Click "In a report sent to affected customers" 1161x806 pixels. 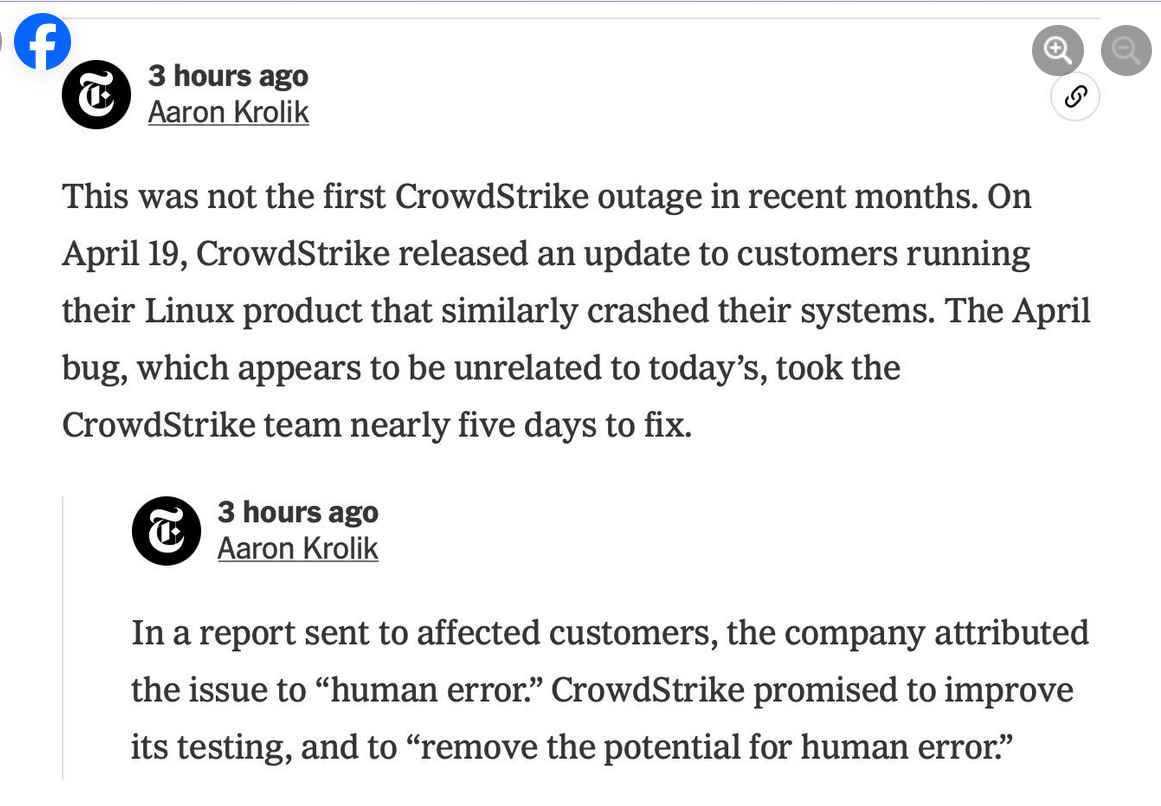[424, 633]
